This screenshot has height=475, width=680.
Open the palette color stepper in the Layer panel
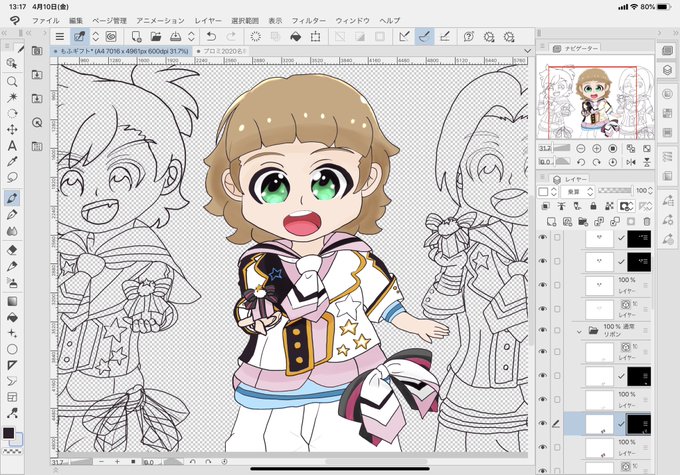[x=554, y=191]
